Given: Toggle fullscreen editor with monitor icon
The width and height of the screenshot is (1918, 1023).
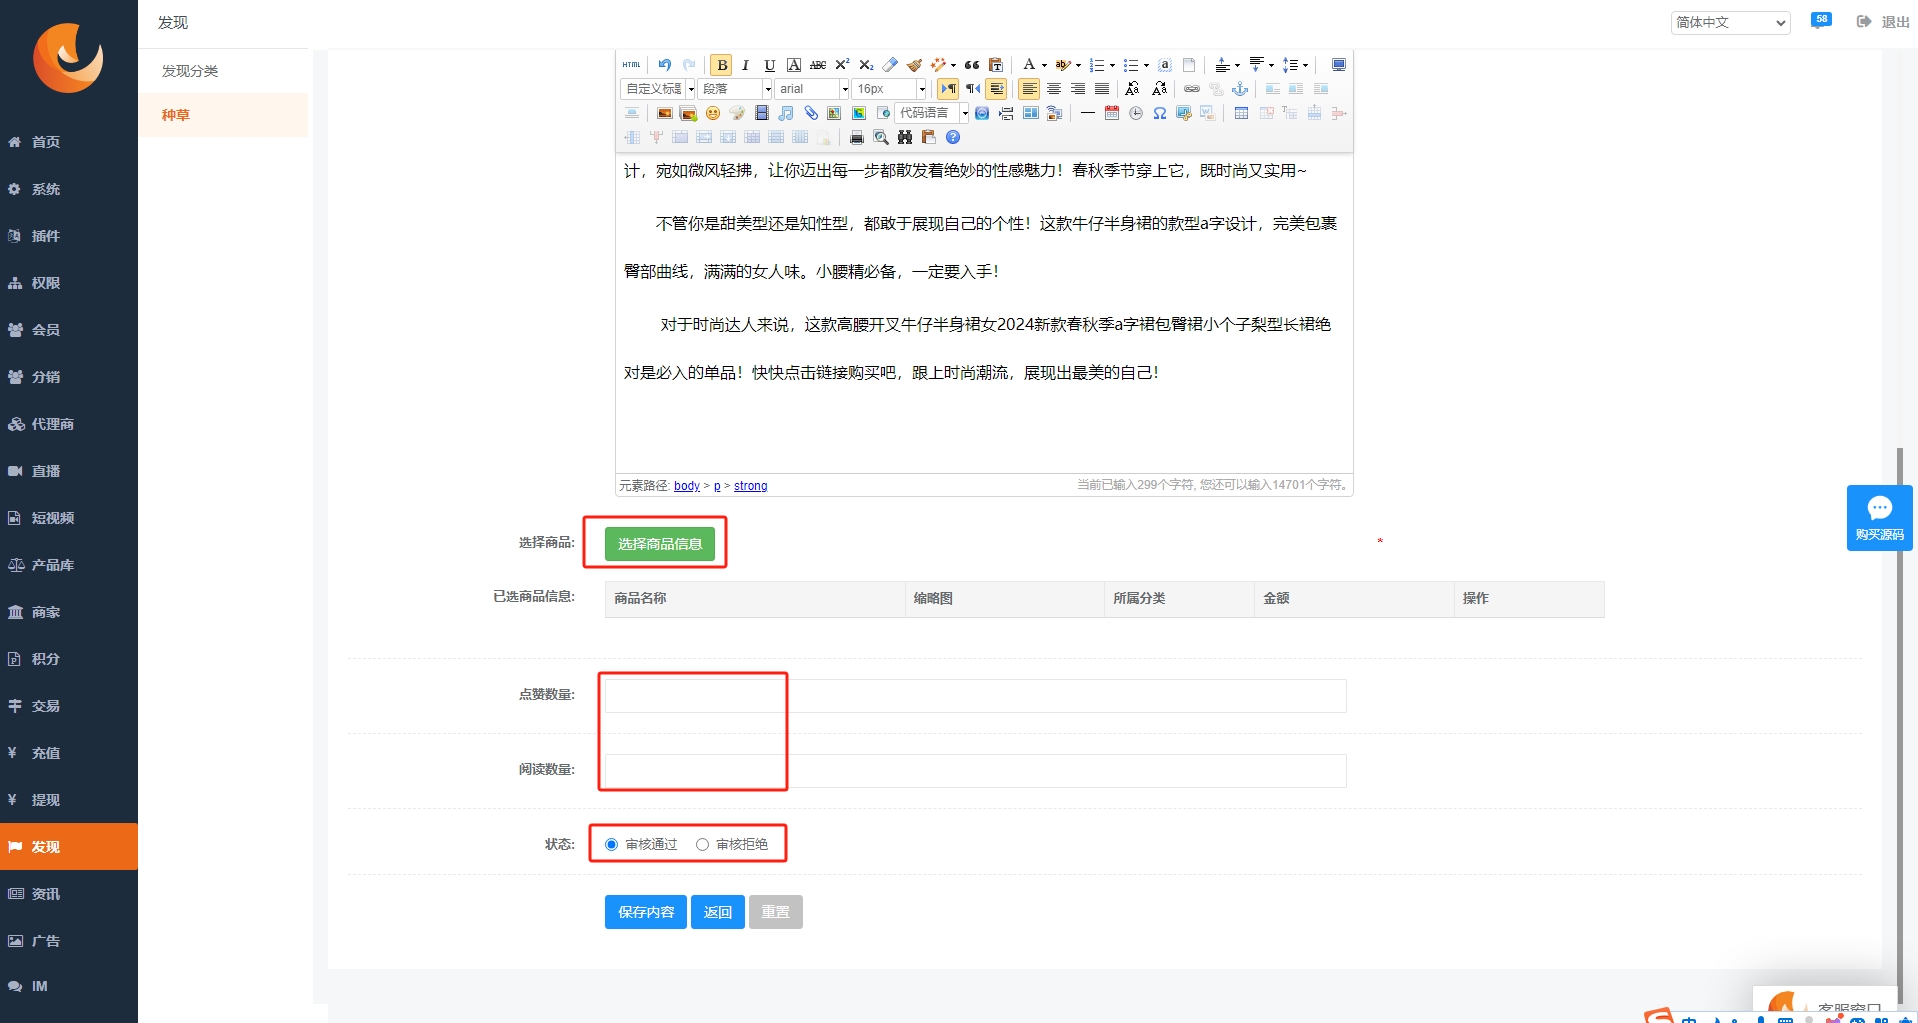Looking at the screenshot, I should [1339, 65].
